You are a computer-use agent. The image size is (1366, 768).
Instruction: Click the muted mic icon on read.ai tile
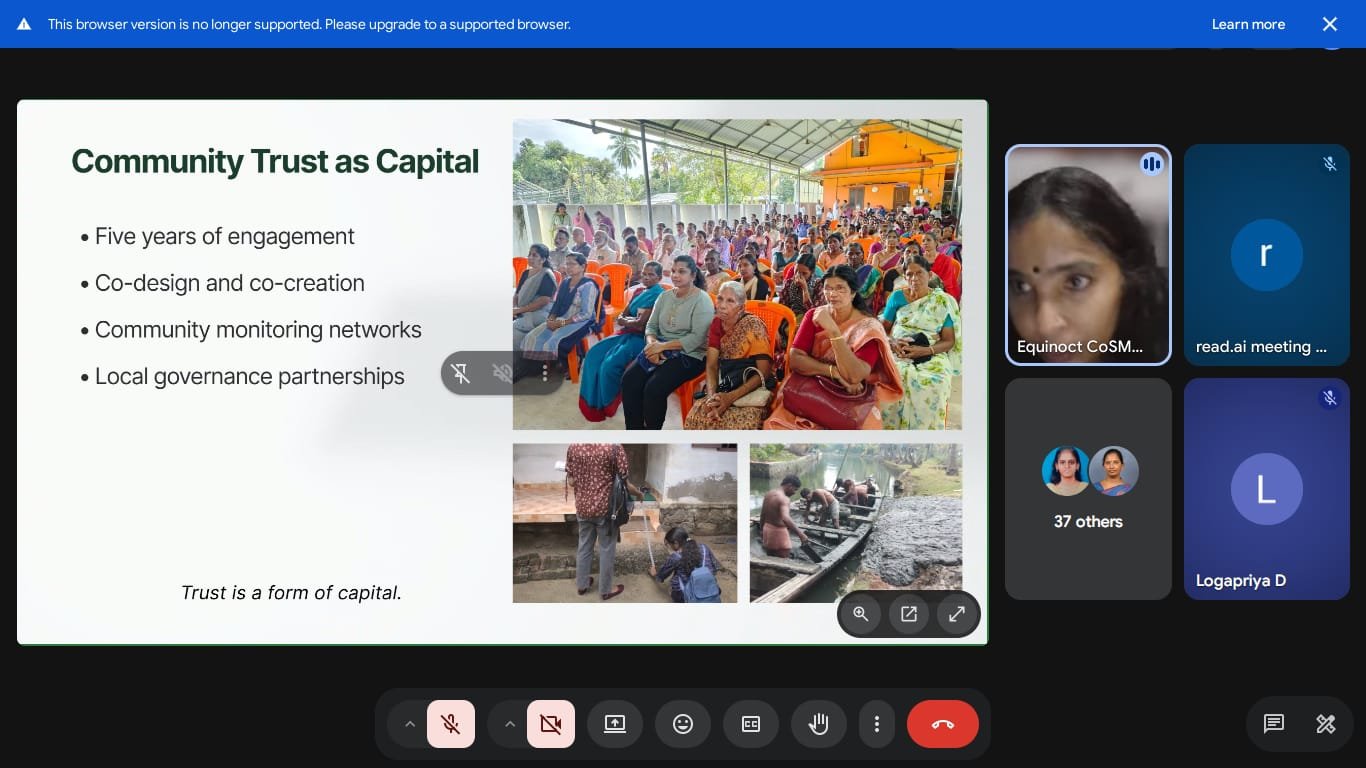(x=1329, y=164)
